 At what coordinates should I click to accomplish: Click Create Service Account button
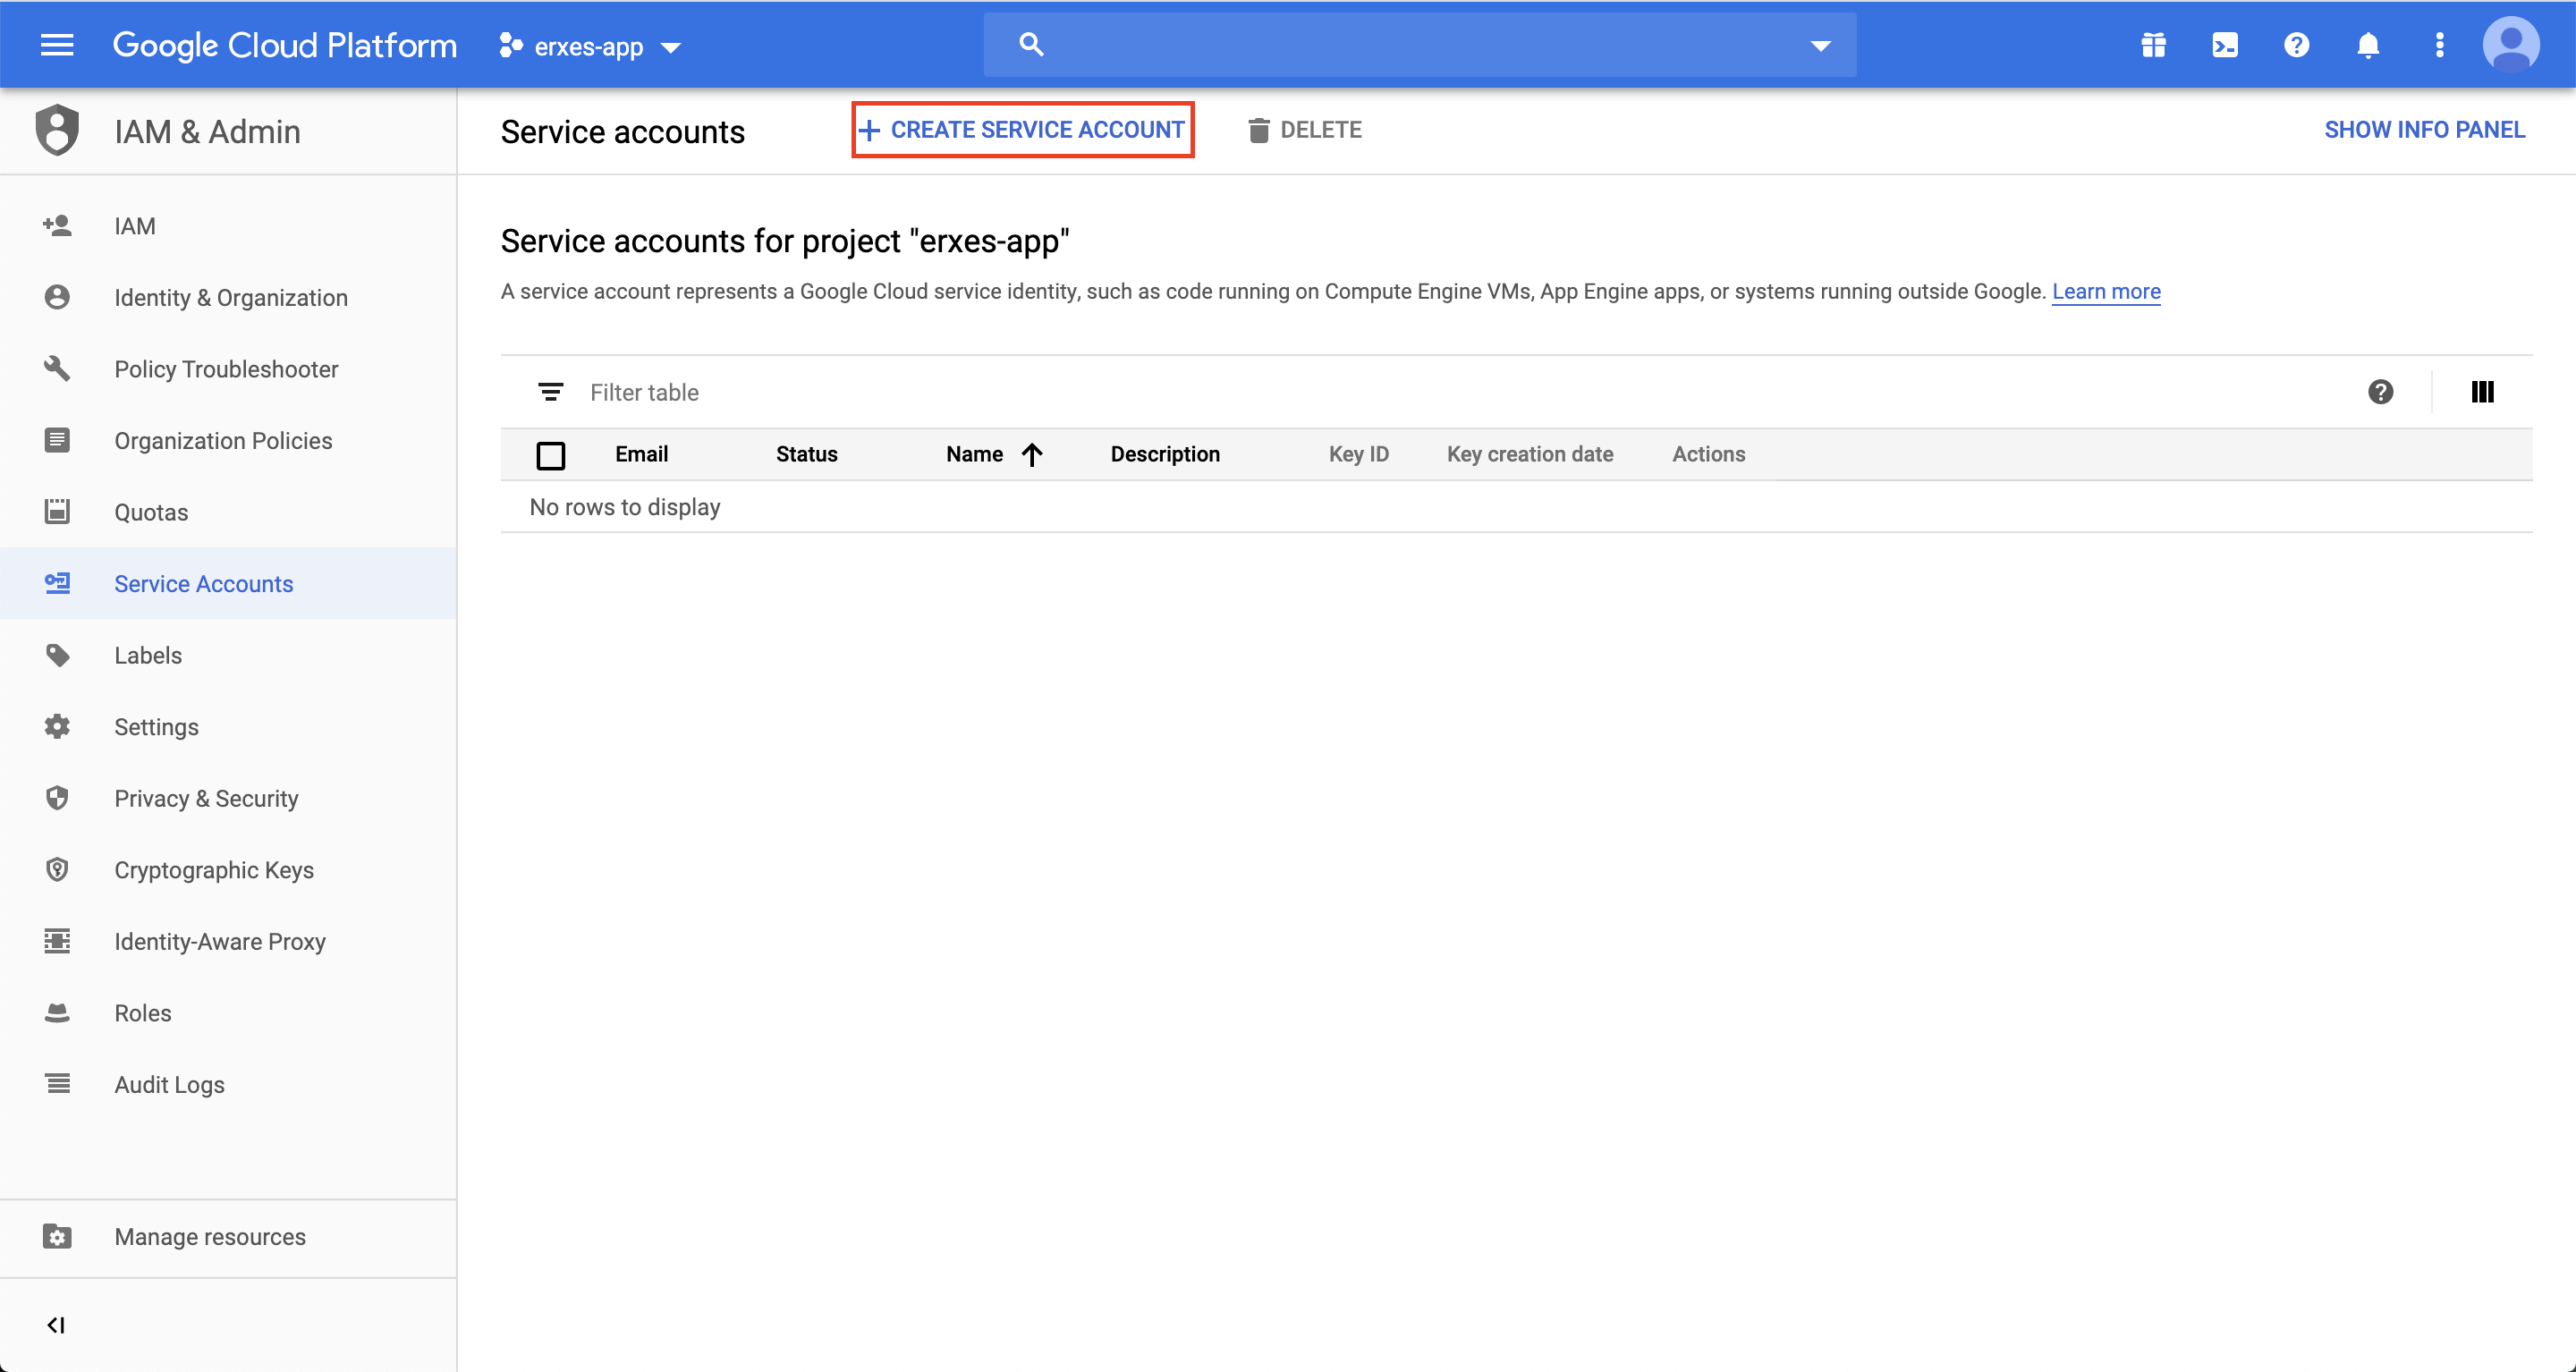click(x=1023, y=130)
